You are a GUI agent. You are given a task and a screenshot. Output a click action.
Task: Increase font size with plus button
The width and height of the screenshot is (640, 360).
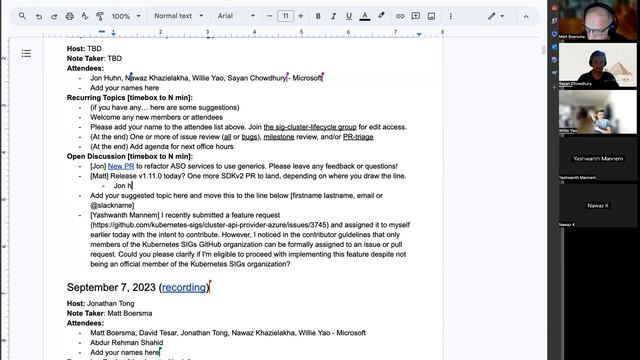(x=301, y=16)
